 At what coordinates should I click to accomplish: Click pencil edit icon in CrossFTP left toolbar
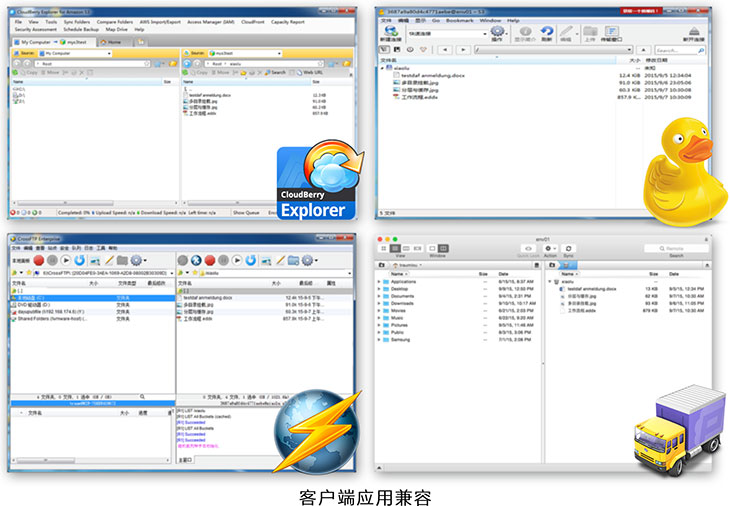pos(109,260)
